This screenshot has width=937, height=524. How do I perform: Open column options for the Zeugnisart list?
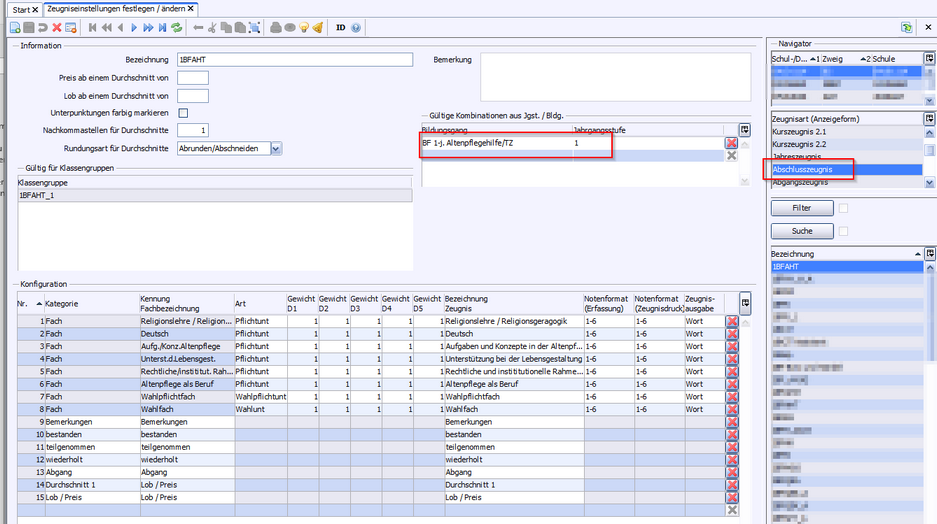coord(930,118)
